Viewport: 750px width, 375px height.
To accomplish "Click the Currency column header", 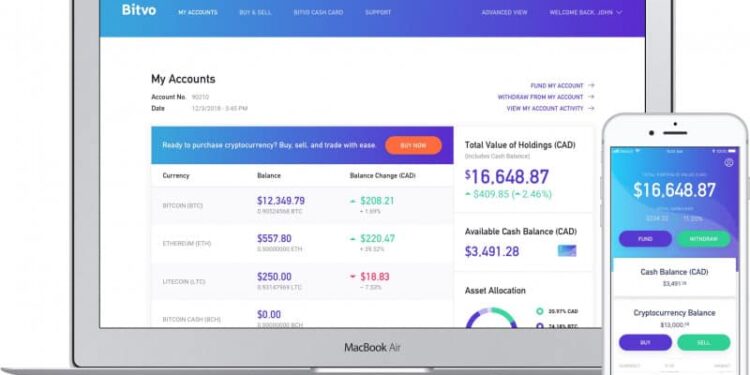I will 176,176.
